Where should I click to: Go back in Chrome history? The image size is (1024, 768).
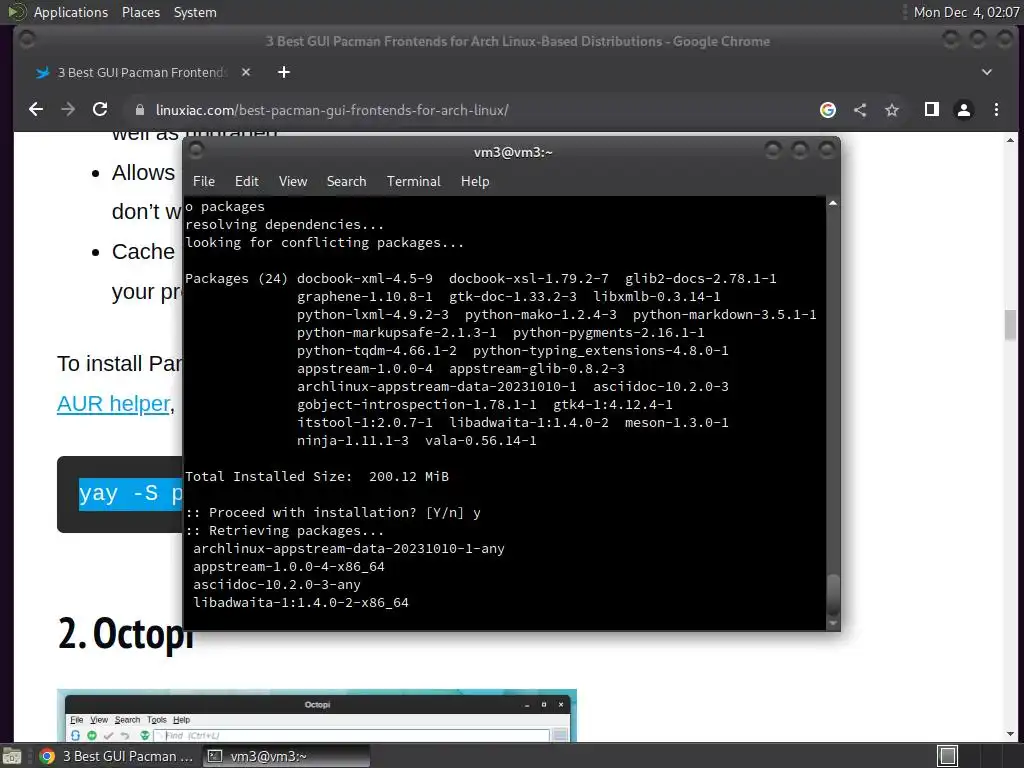[x=36, y=109]
